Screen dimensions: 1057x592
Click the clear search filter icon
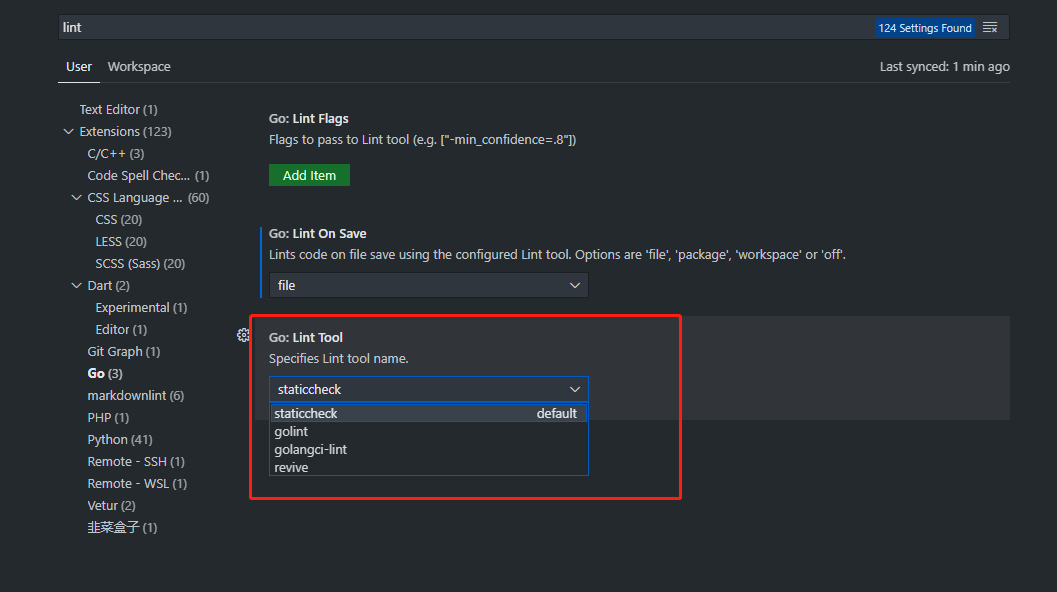click(990, 28)
